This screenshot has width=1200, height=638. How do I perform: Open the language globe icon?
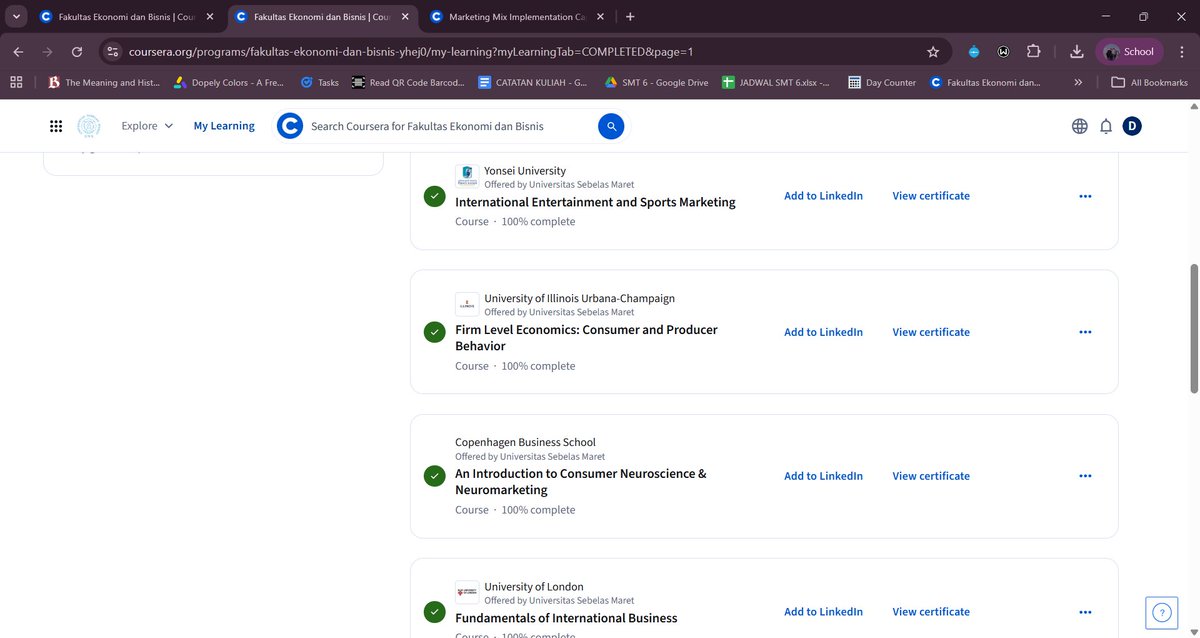1079,126
